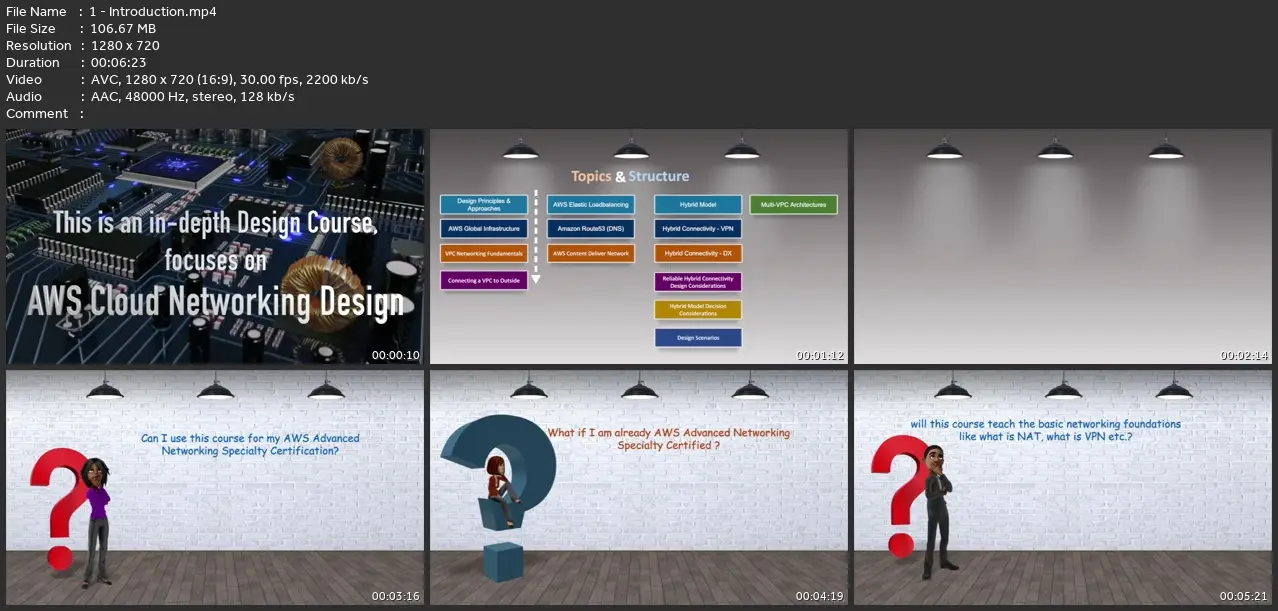The width and height of the screenshot is (1278, 611).
Task: Click the resolution value 1280 x 720
Action: click(x=125, y=46)
